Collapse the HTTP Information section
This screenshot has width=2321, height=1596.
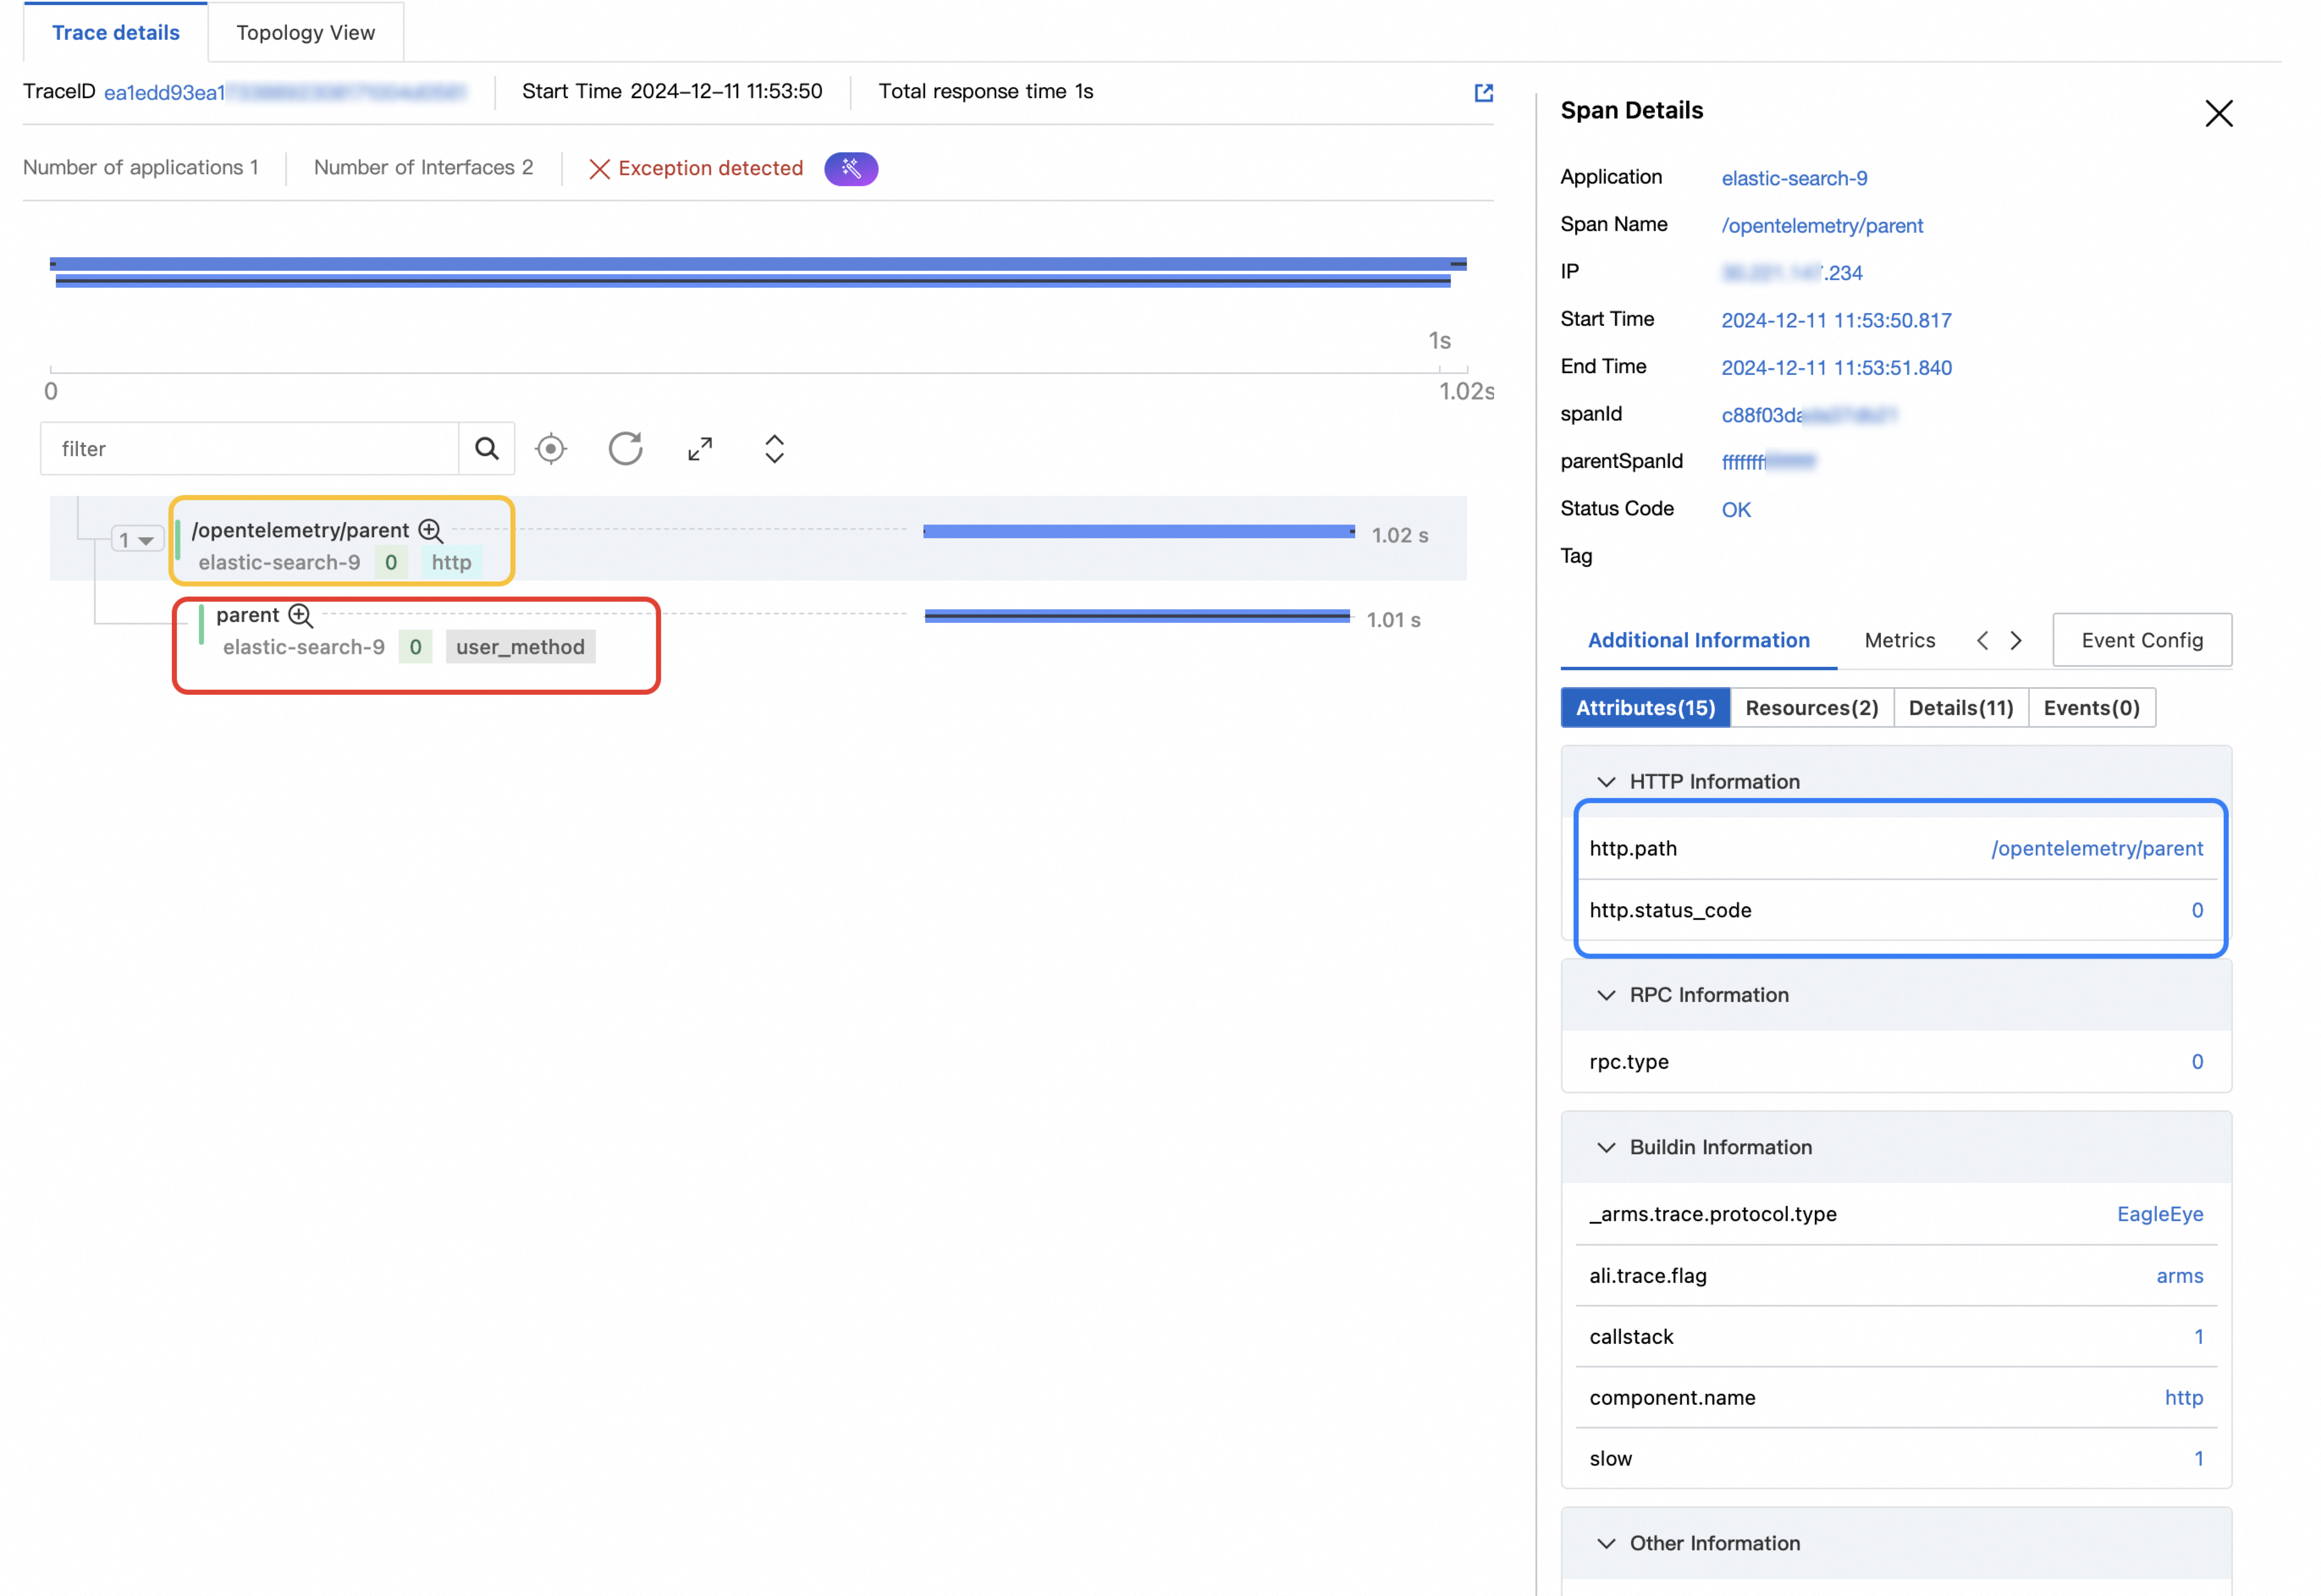[1606, 782]
